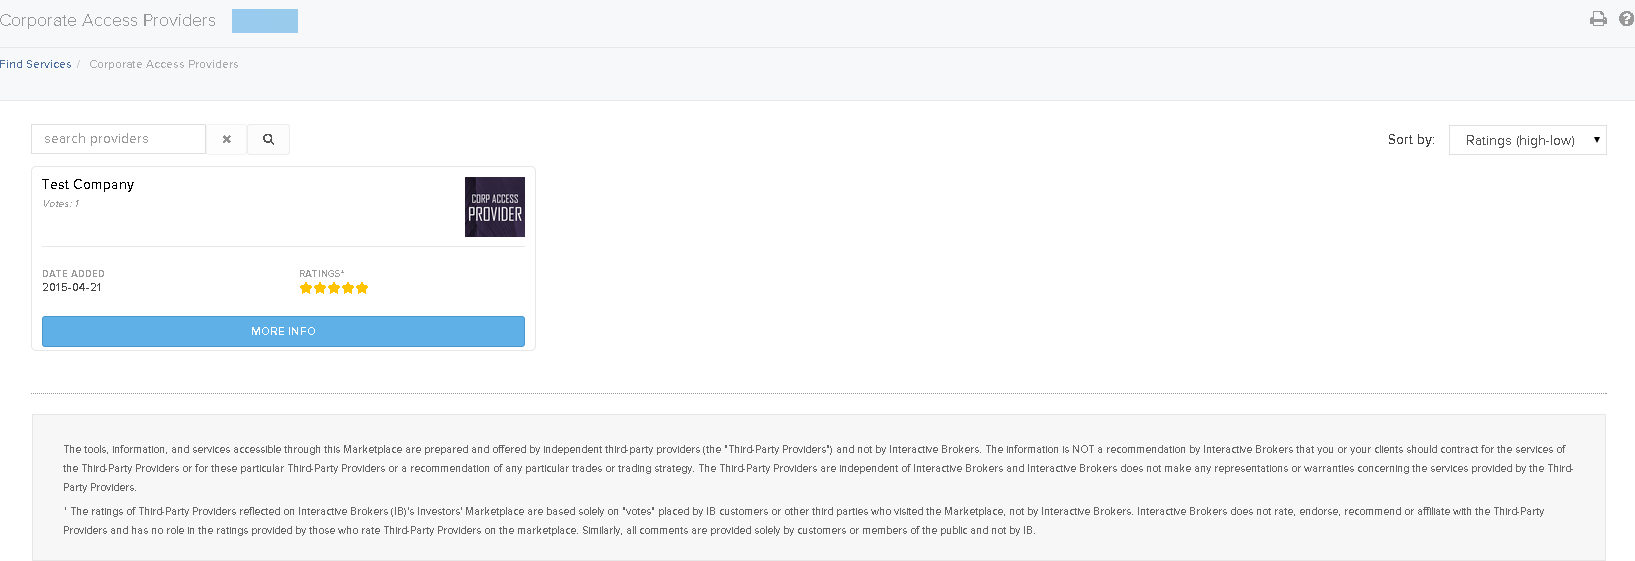Clear the provider search with X
This screenshot has width=1635, height=561.
tap(227, 139)
